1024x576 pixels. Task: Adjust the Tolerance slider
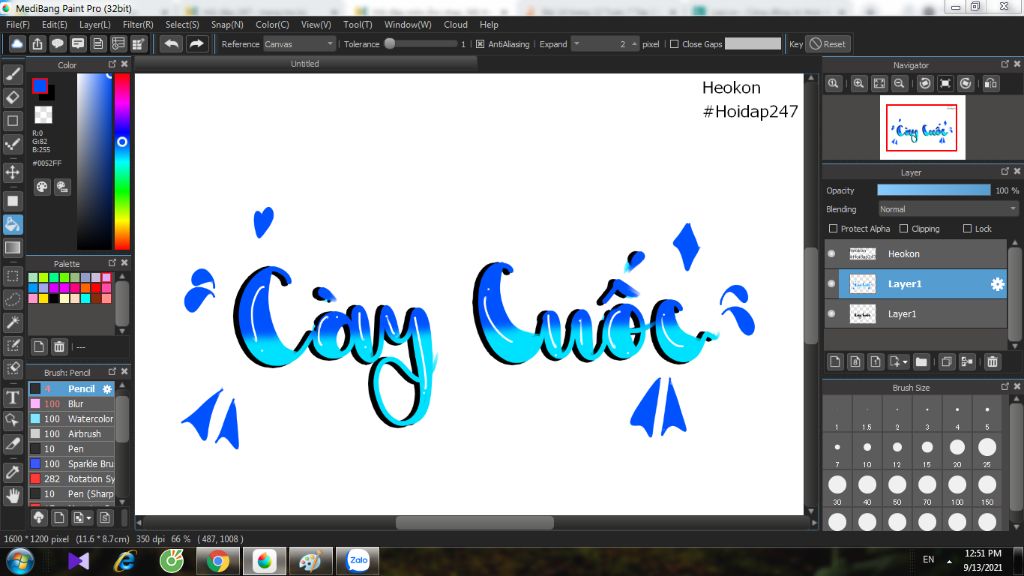click(x=421, y=44)
